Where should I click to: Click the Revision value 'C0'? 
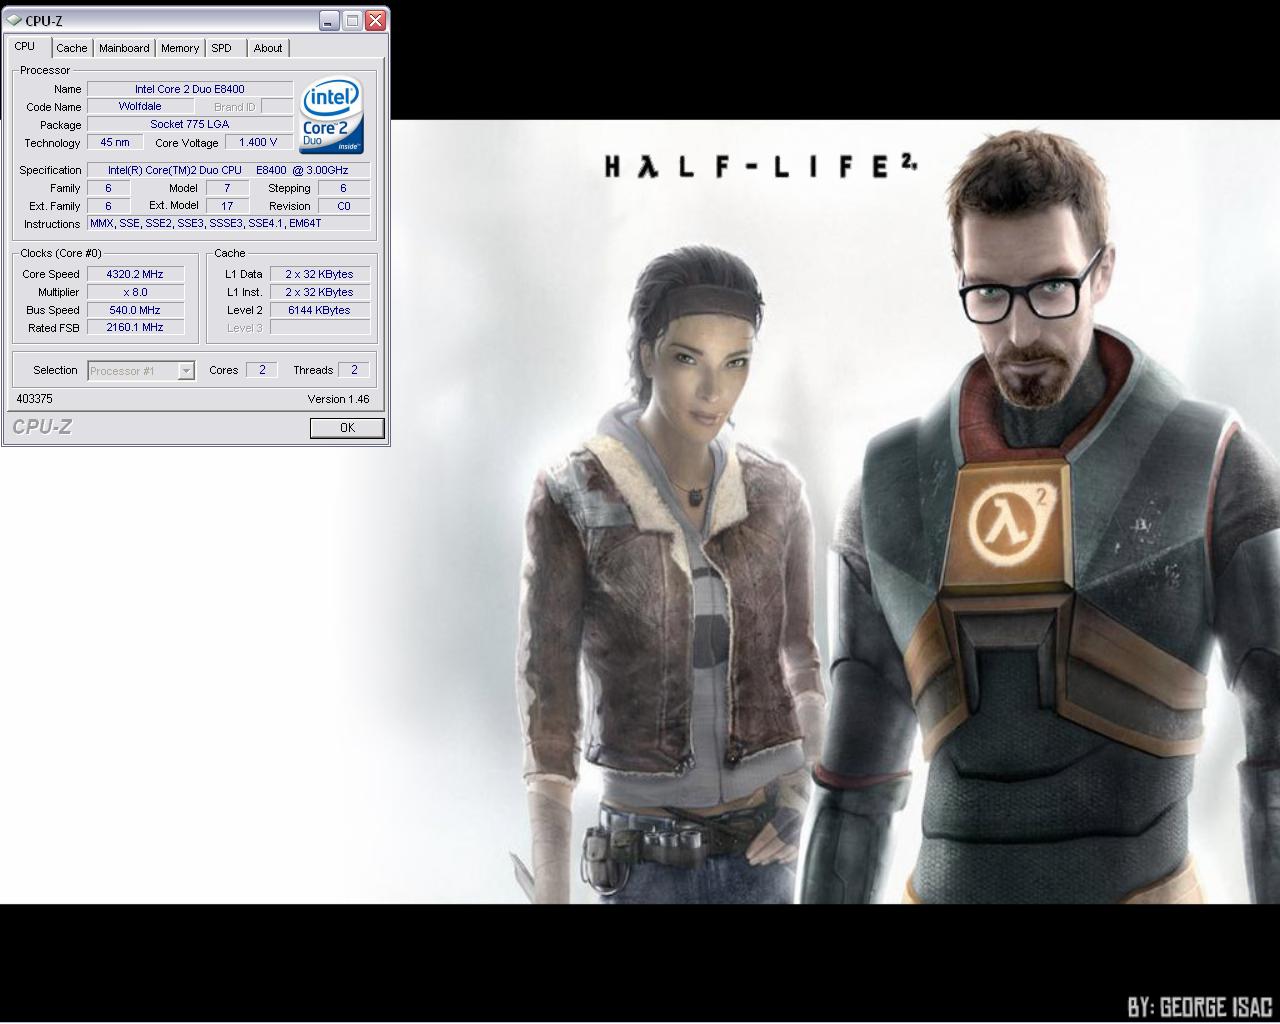pos(344,206)
